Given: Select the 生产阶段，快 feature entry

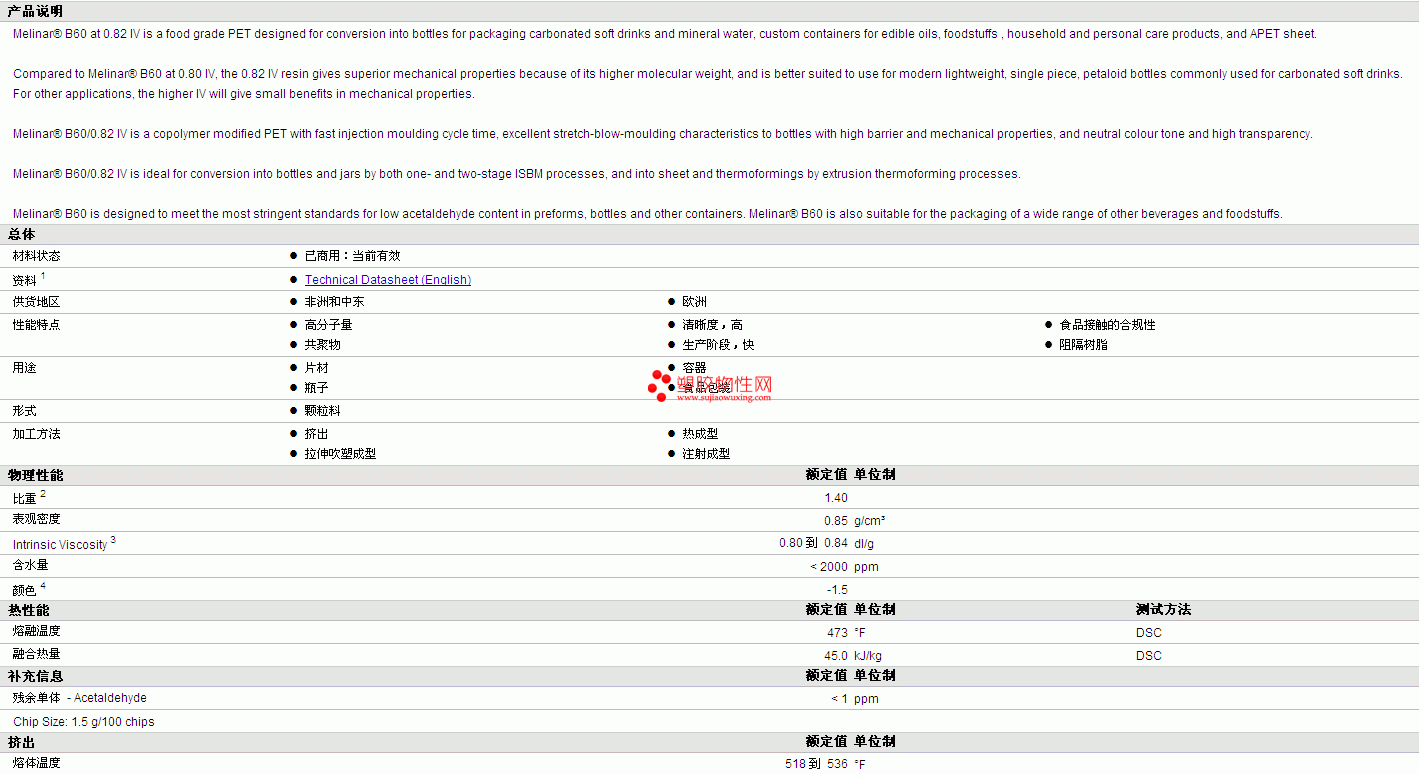Looking at the screenshot, I should (x=719, y=345).
